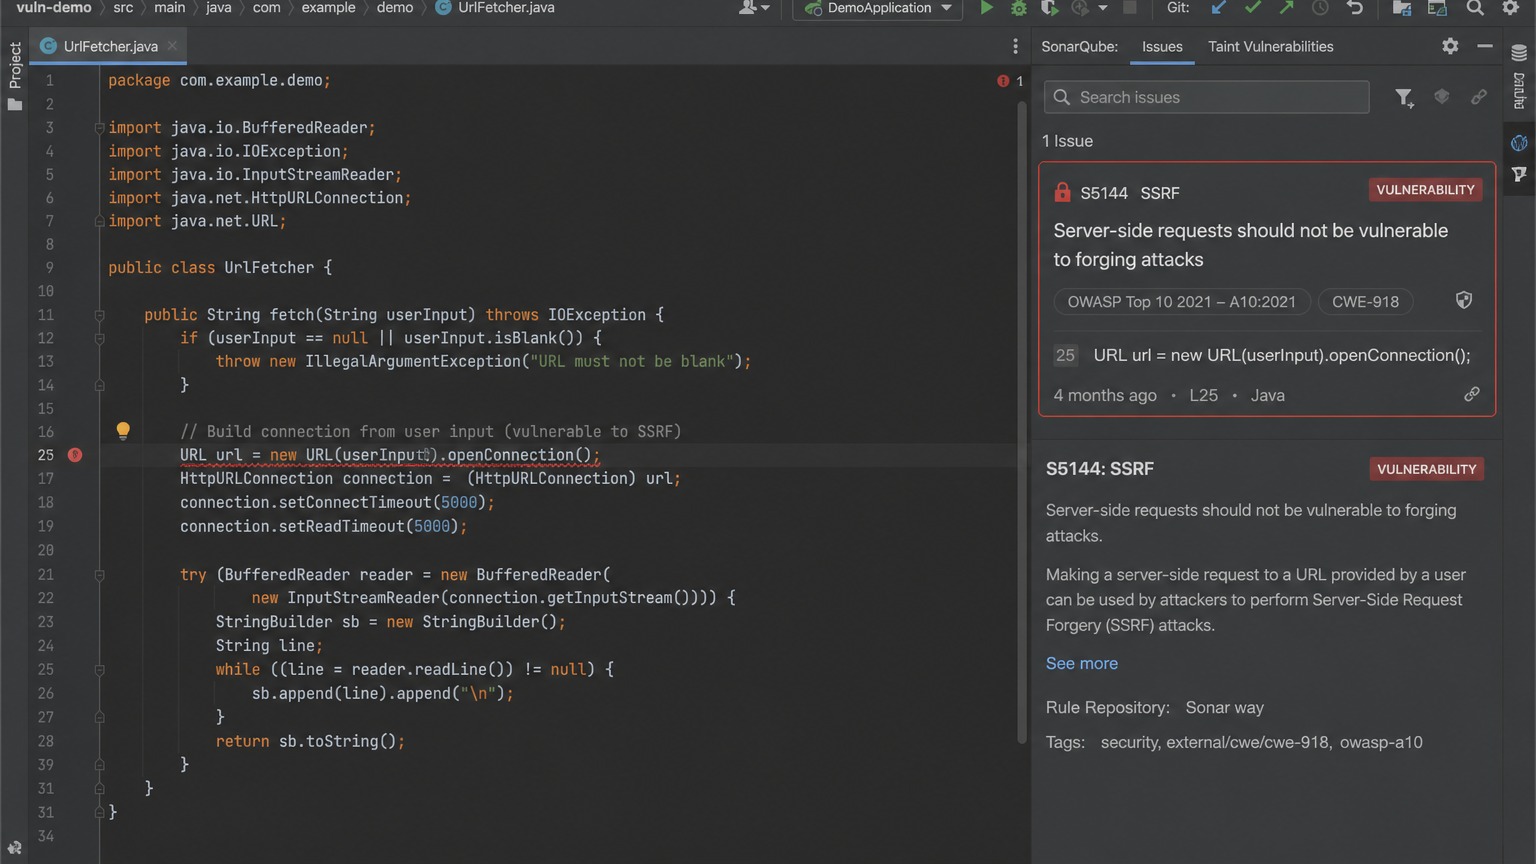Click VULNERABILITY badge beside S5144: SSRF heading
The height and width of the screenshot is (864, 1536).
click(1426, 469)
